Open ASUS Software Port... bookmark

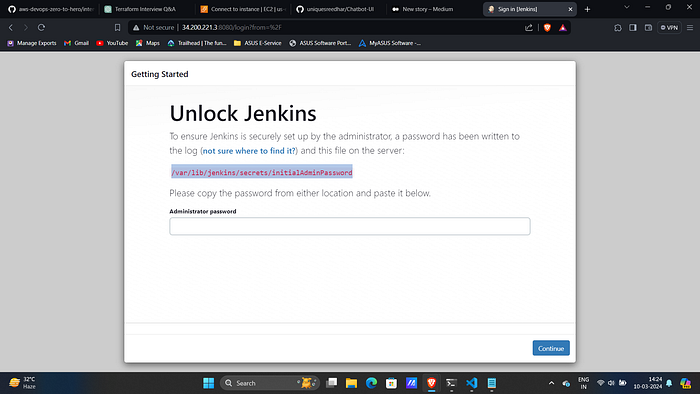point(320,43)
